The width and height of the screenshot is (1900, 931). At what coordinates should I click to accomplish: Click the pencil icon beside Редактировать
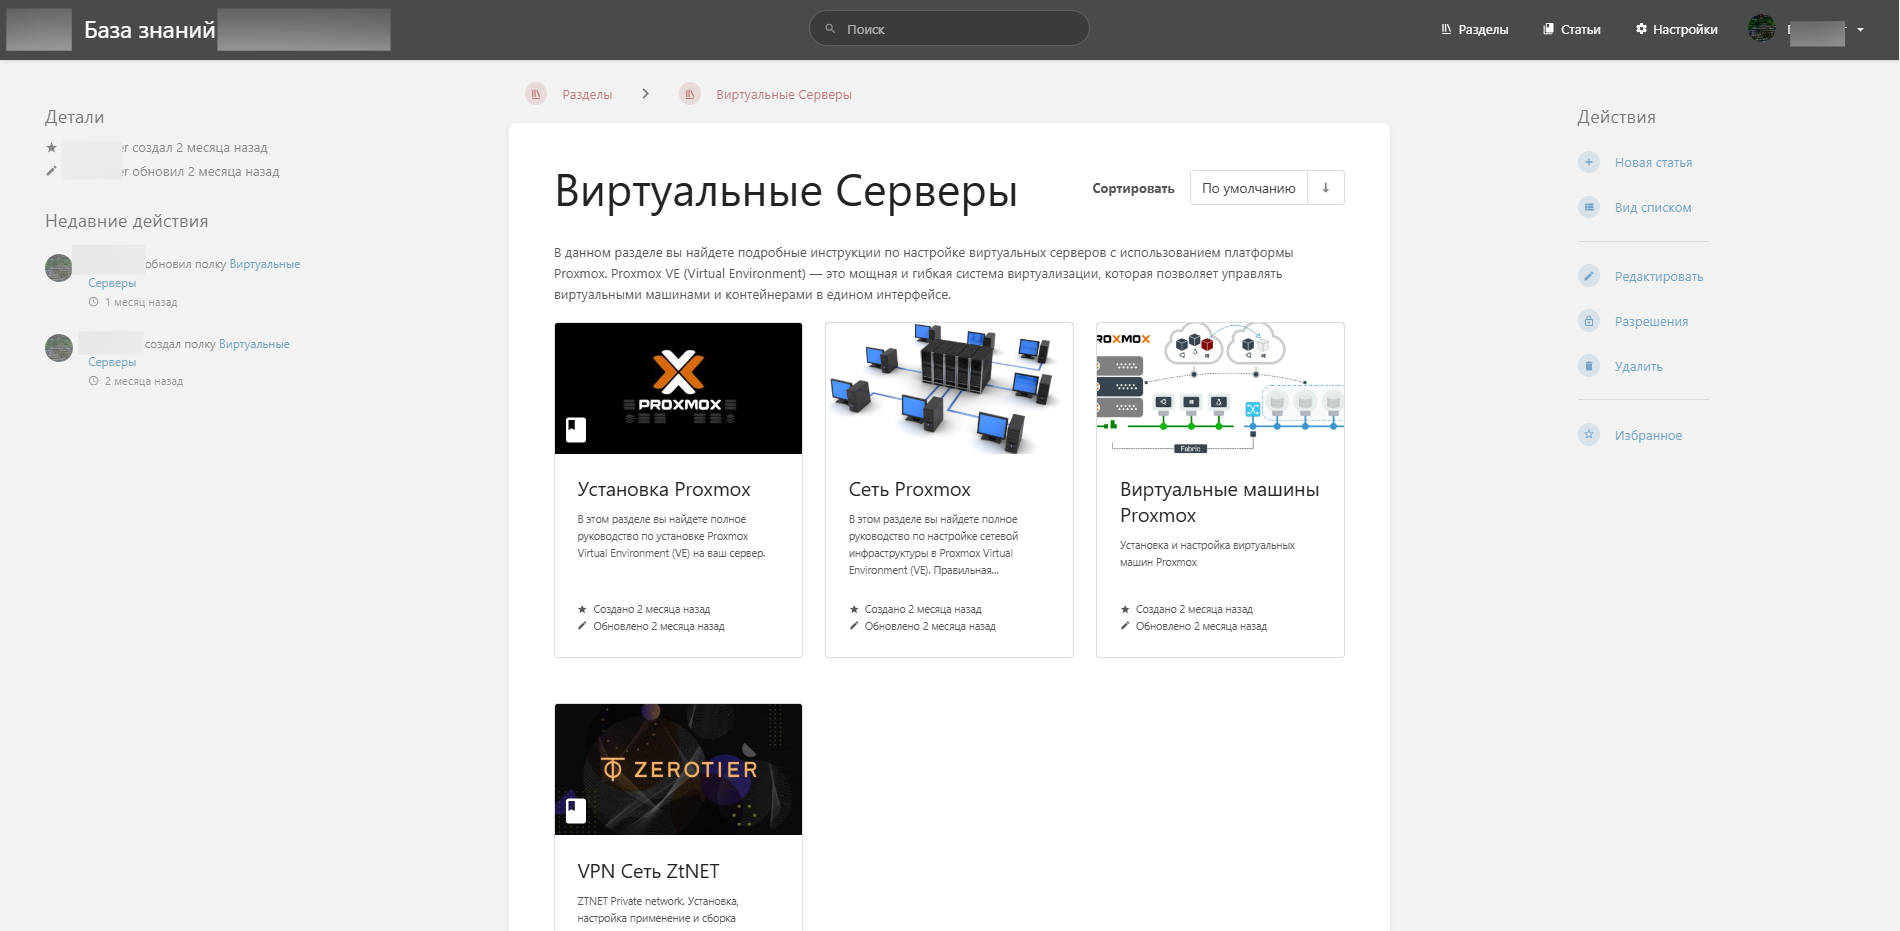1589,276
